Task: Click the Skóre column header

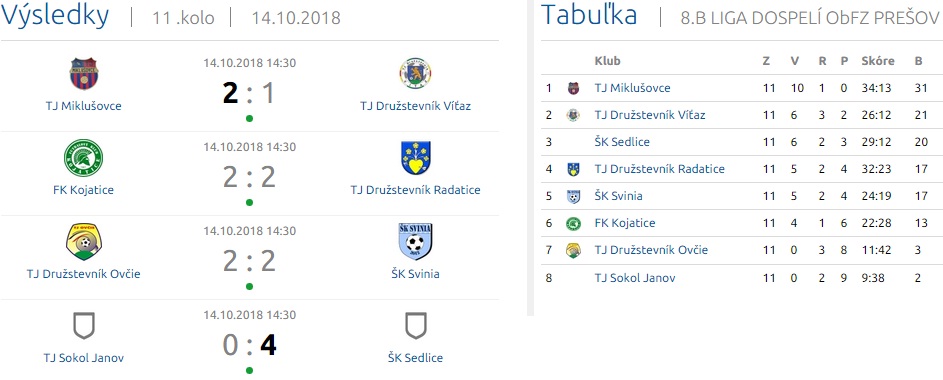Action: (877, 61)
